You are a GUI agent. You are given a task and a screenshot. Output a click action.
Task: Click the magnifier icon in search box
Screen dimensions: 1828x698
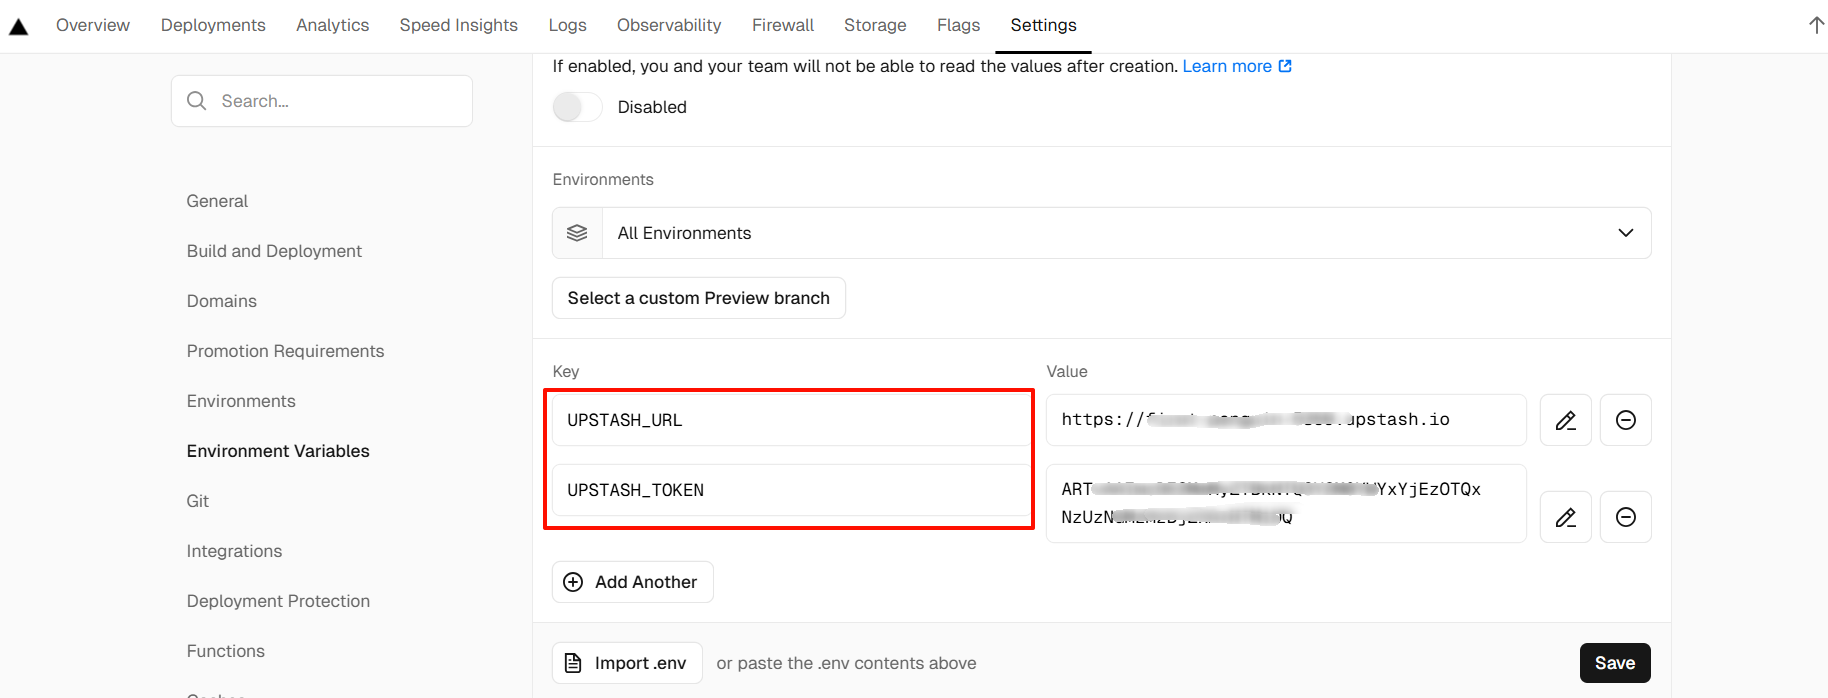point(197,101)
